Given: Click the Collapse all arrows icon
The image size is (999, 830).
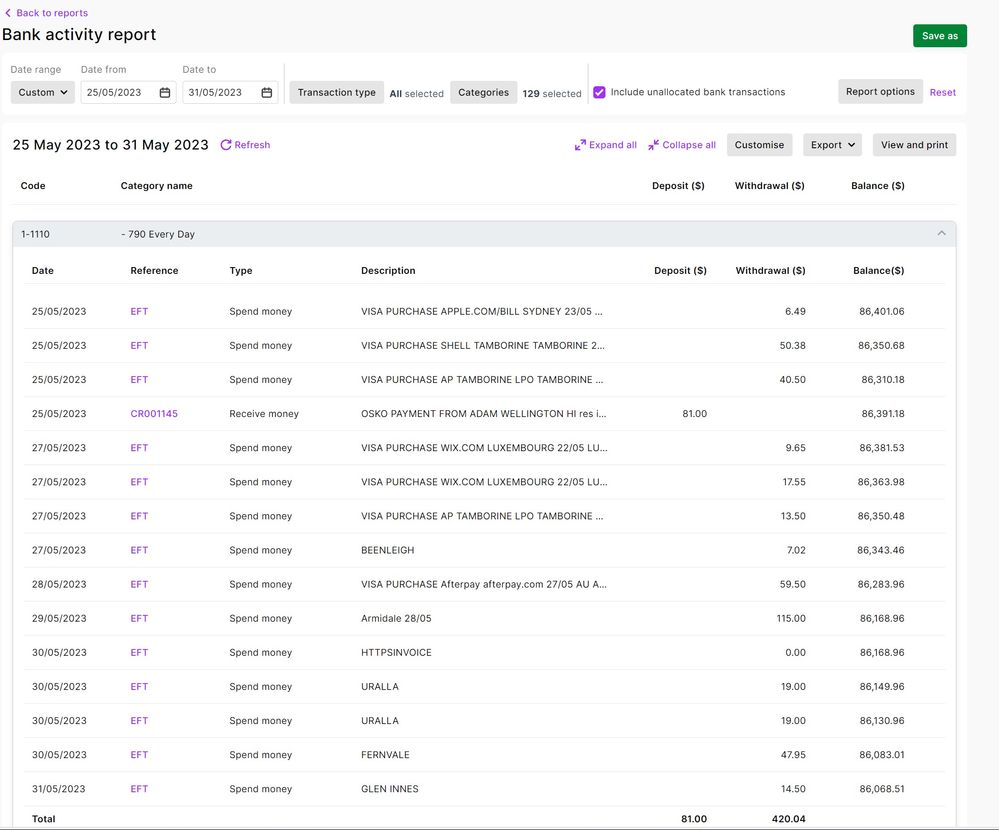Looking at the screenshot, I should coord(653,145).
